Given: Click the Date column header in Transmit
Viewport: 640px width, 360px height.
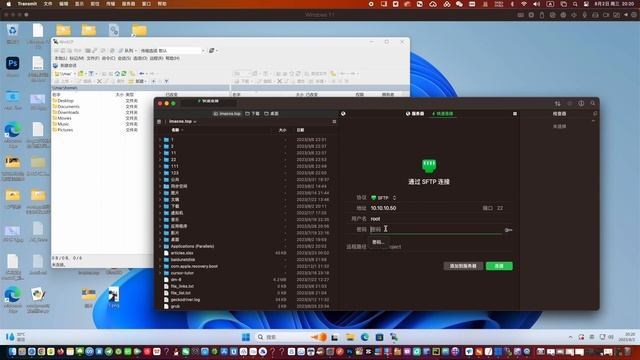Looking at the screenshot, I should tap(300, 130).
